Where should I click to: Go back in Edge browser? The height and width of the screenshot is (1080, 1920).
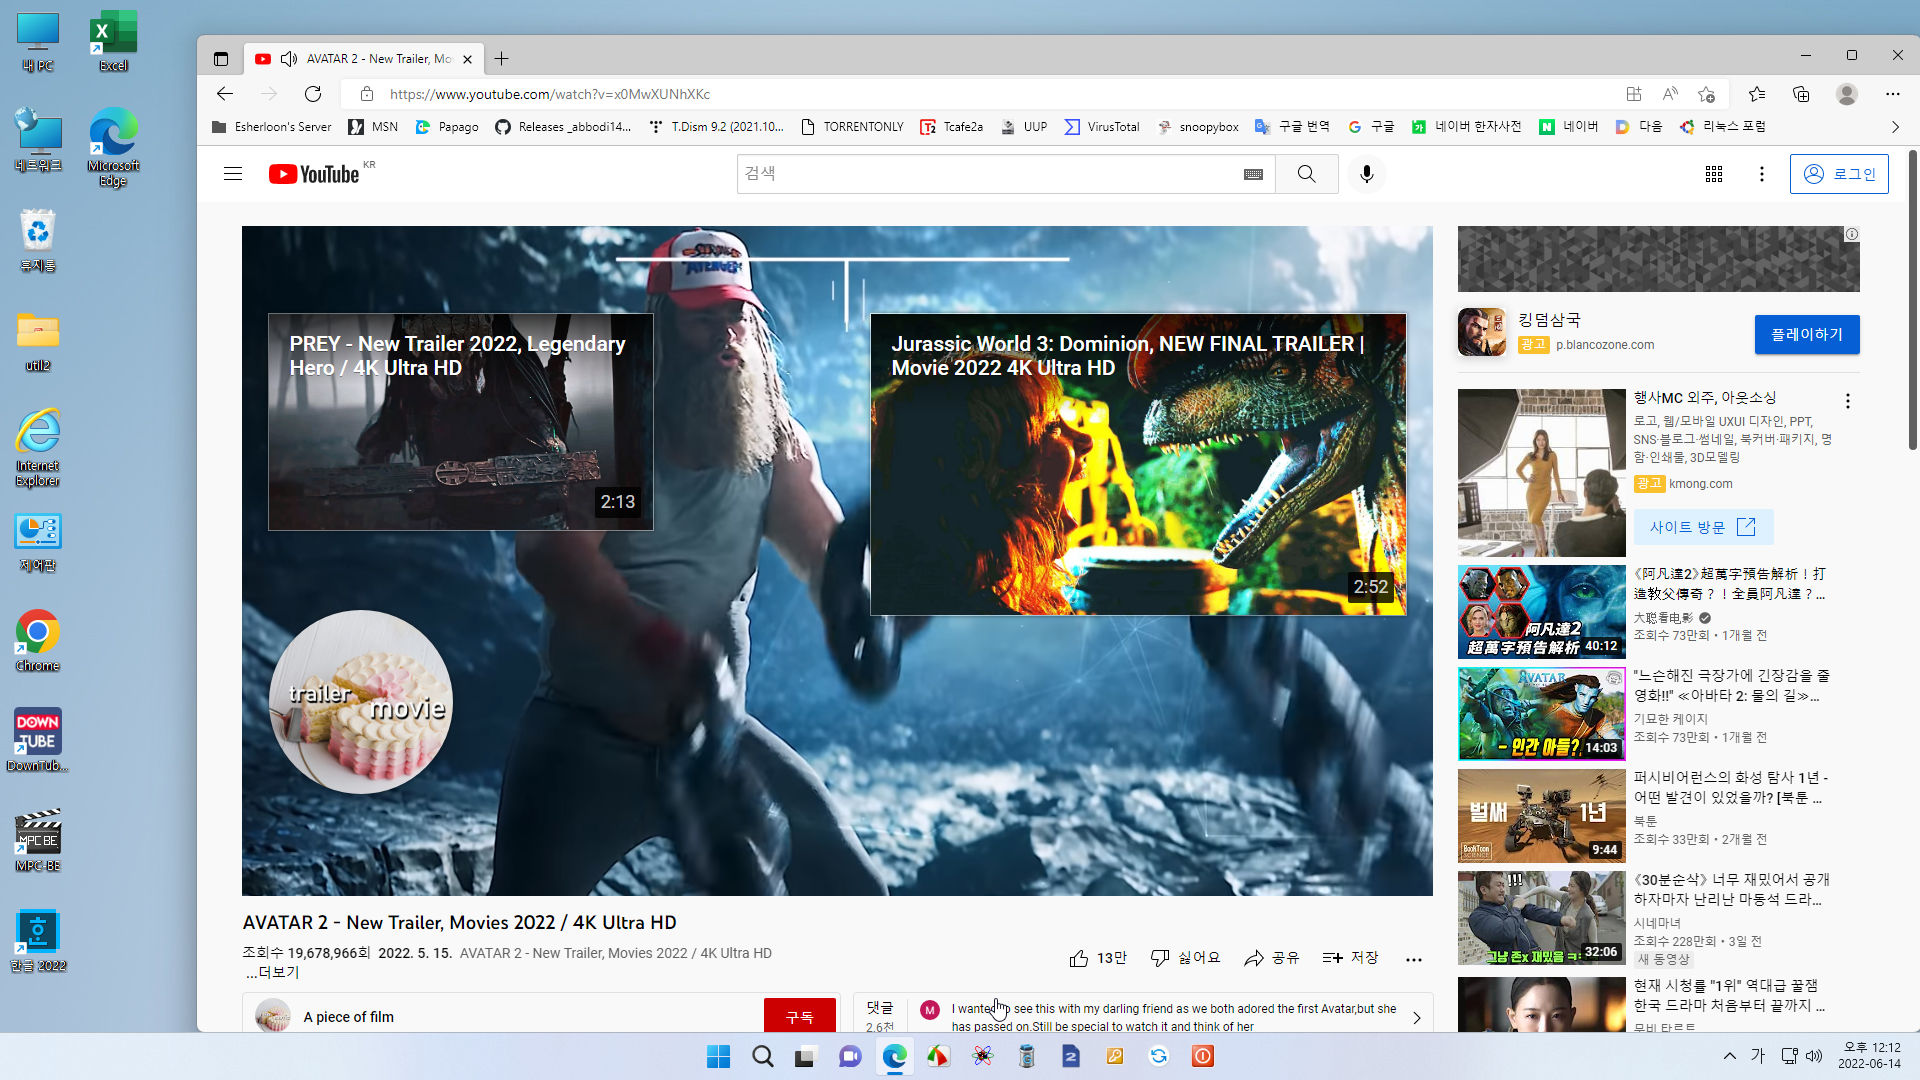(225, 94)
